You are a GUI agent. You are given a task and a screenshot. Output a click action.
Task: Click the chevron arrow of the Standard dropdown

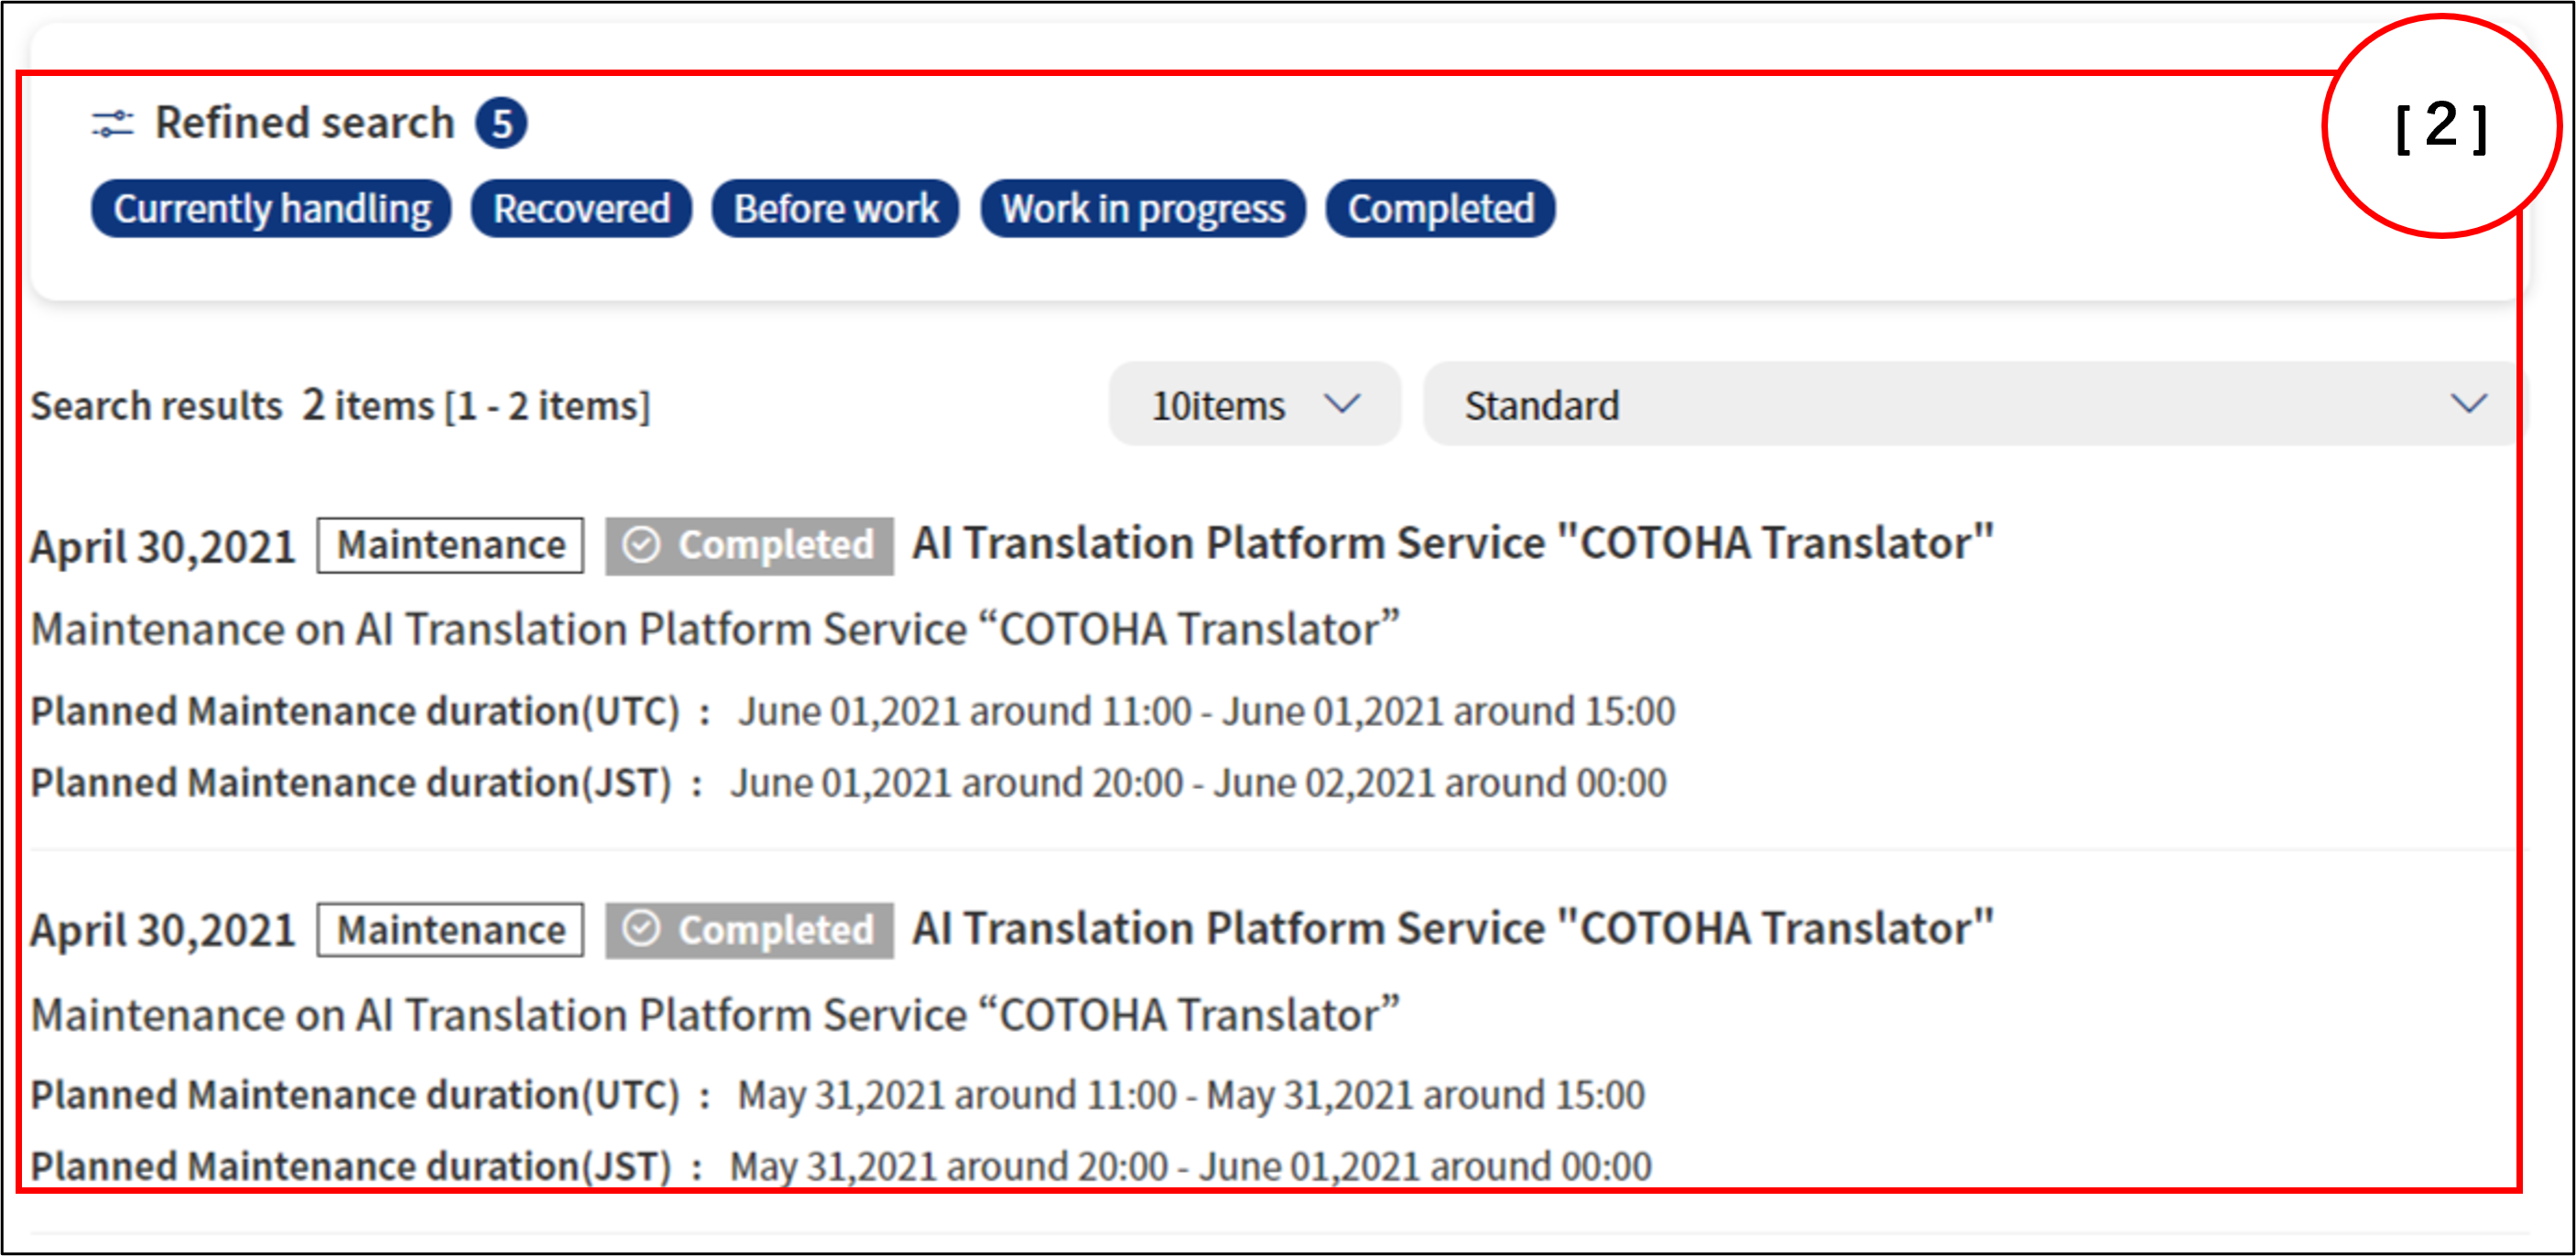pos(2469,404)
